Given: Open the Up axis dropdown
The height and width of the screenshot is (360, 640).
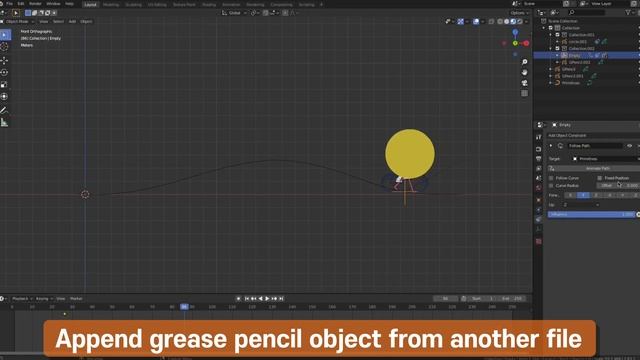Looking at the screenshot, I should tap(581, 205).
